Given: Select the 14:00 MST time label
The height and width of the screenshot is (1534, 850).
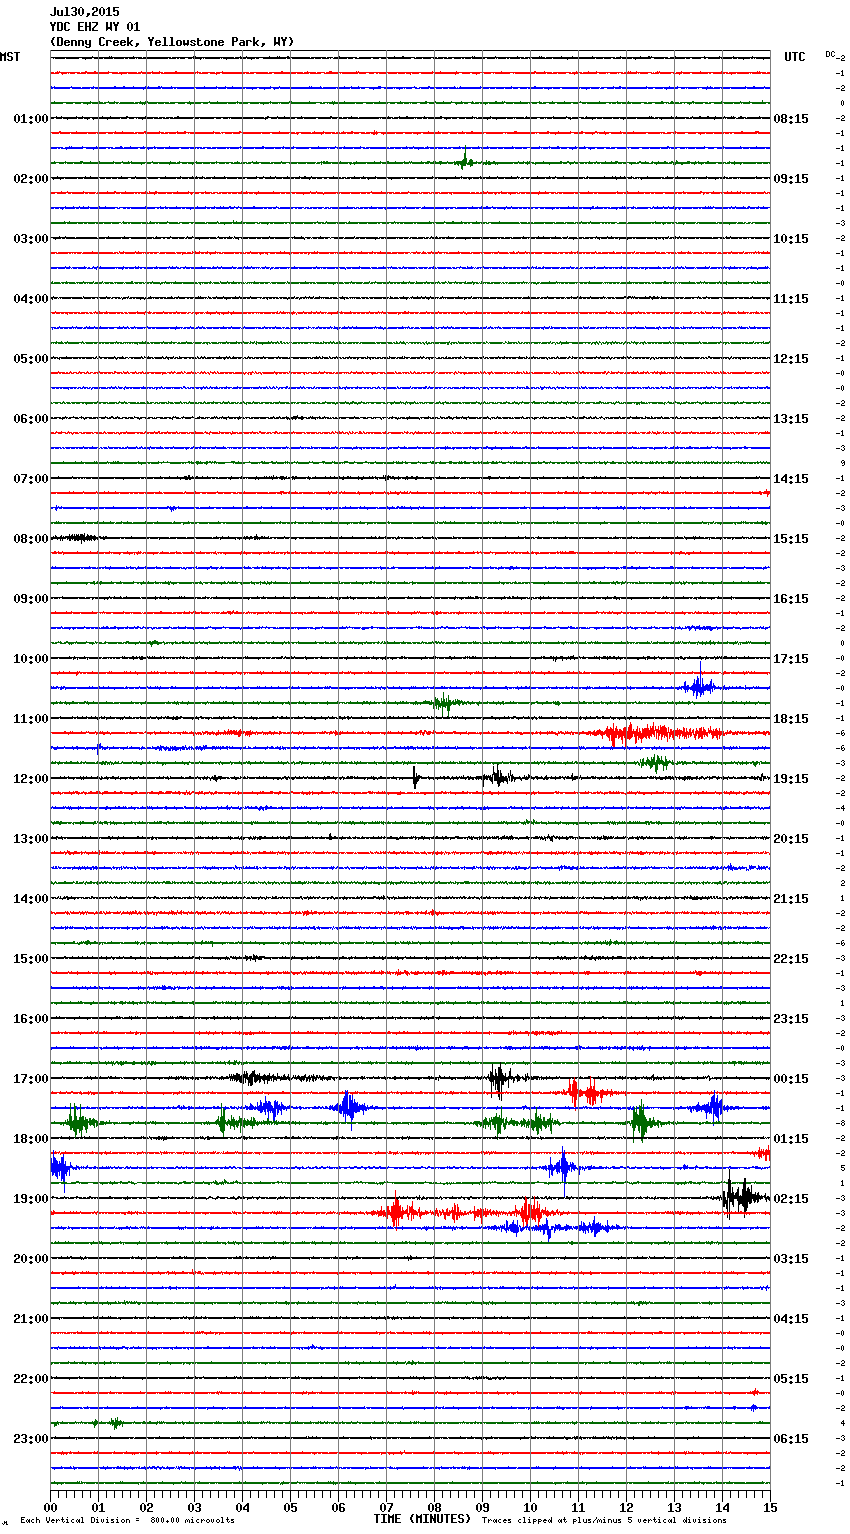Looking at the screenshot, I should tap(30, 899).
